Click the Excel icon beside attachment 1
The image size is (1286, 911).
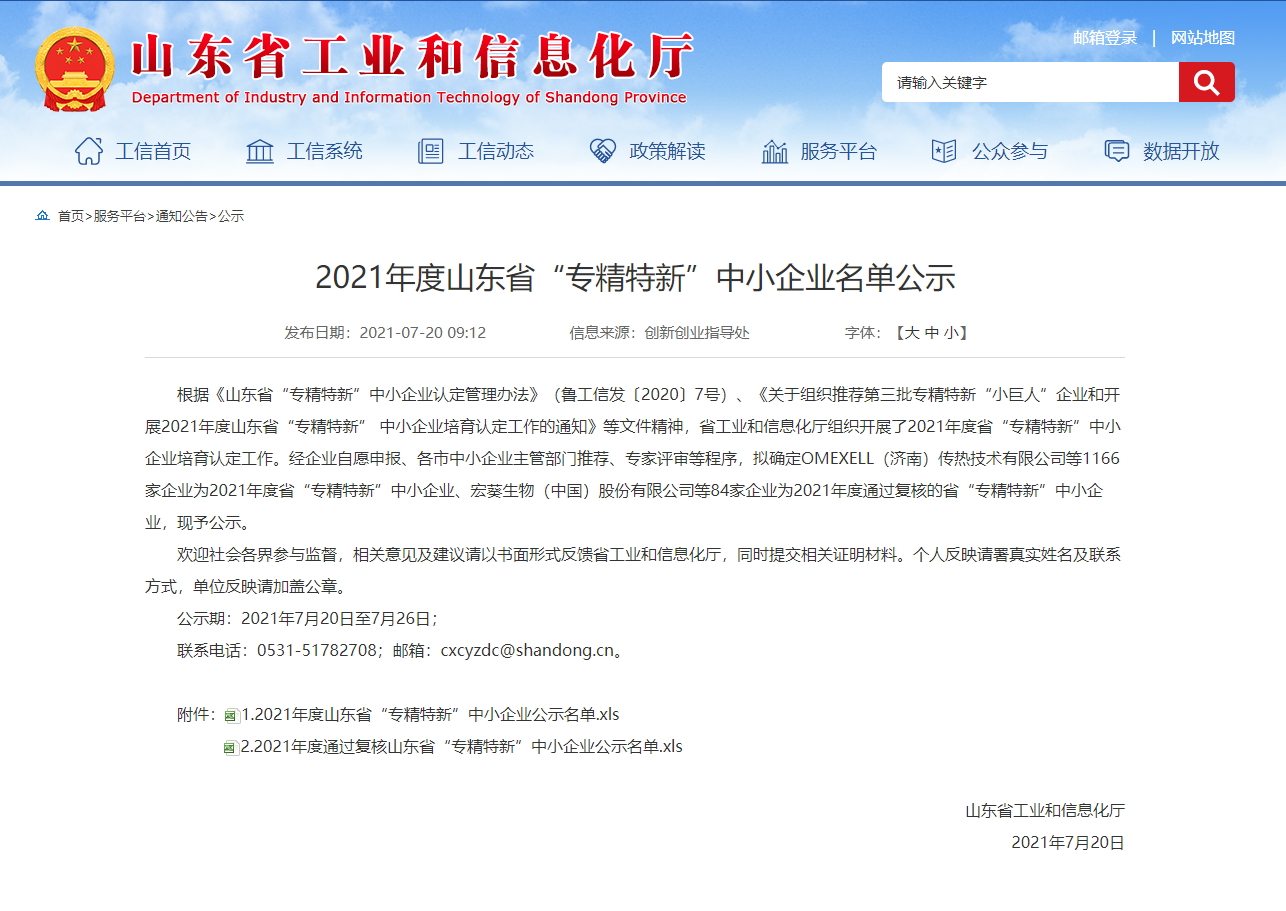[232, 715]
